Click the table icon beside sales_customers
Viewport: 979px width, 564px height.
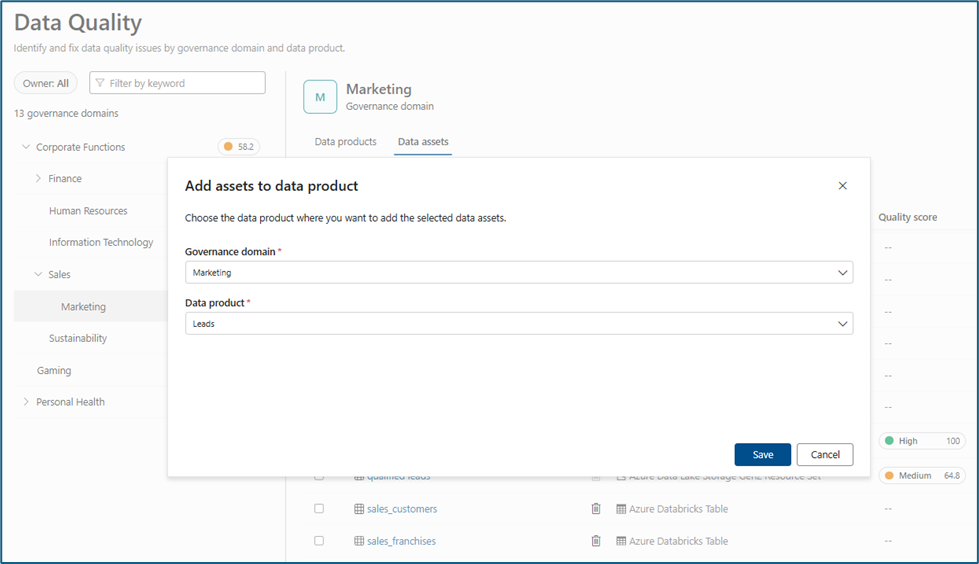(359, 509)
